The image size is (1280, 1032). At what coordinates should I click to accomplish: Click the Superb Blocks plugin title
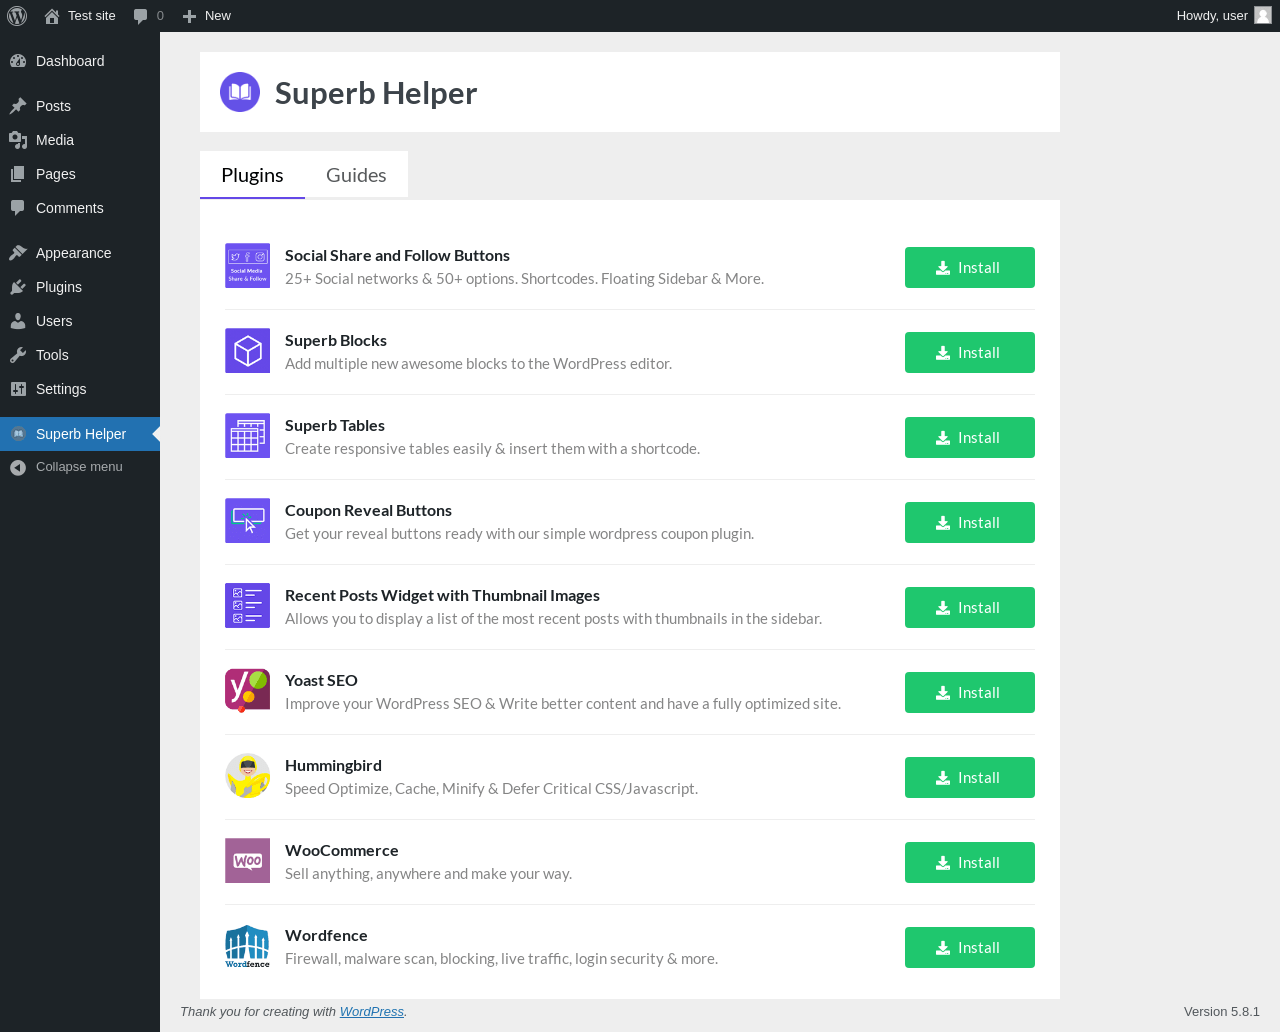coord(336,341)
